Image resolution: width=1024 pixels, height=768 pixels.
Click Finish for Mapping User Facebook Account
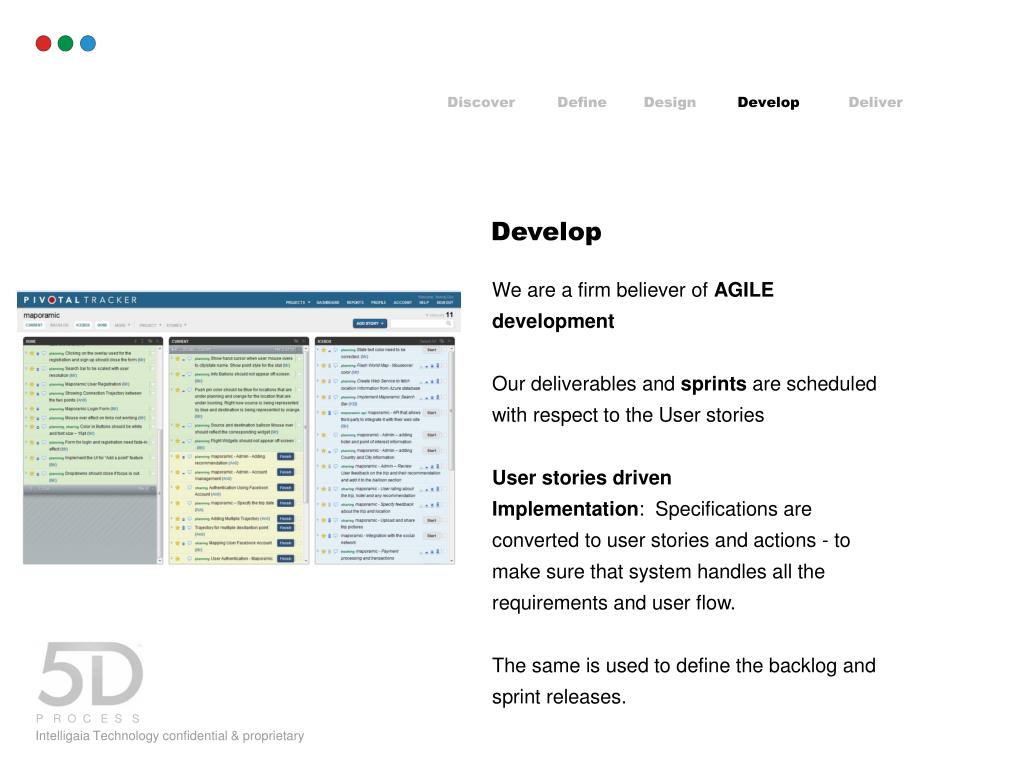click(285, 543)
